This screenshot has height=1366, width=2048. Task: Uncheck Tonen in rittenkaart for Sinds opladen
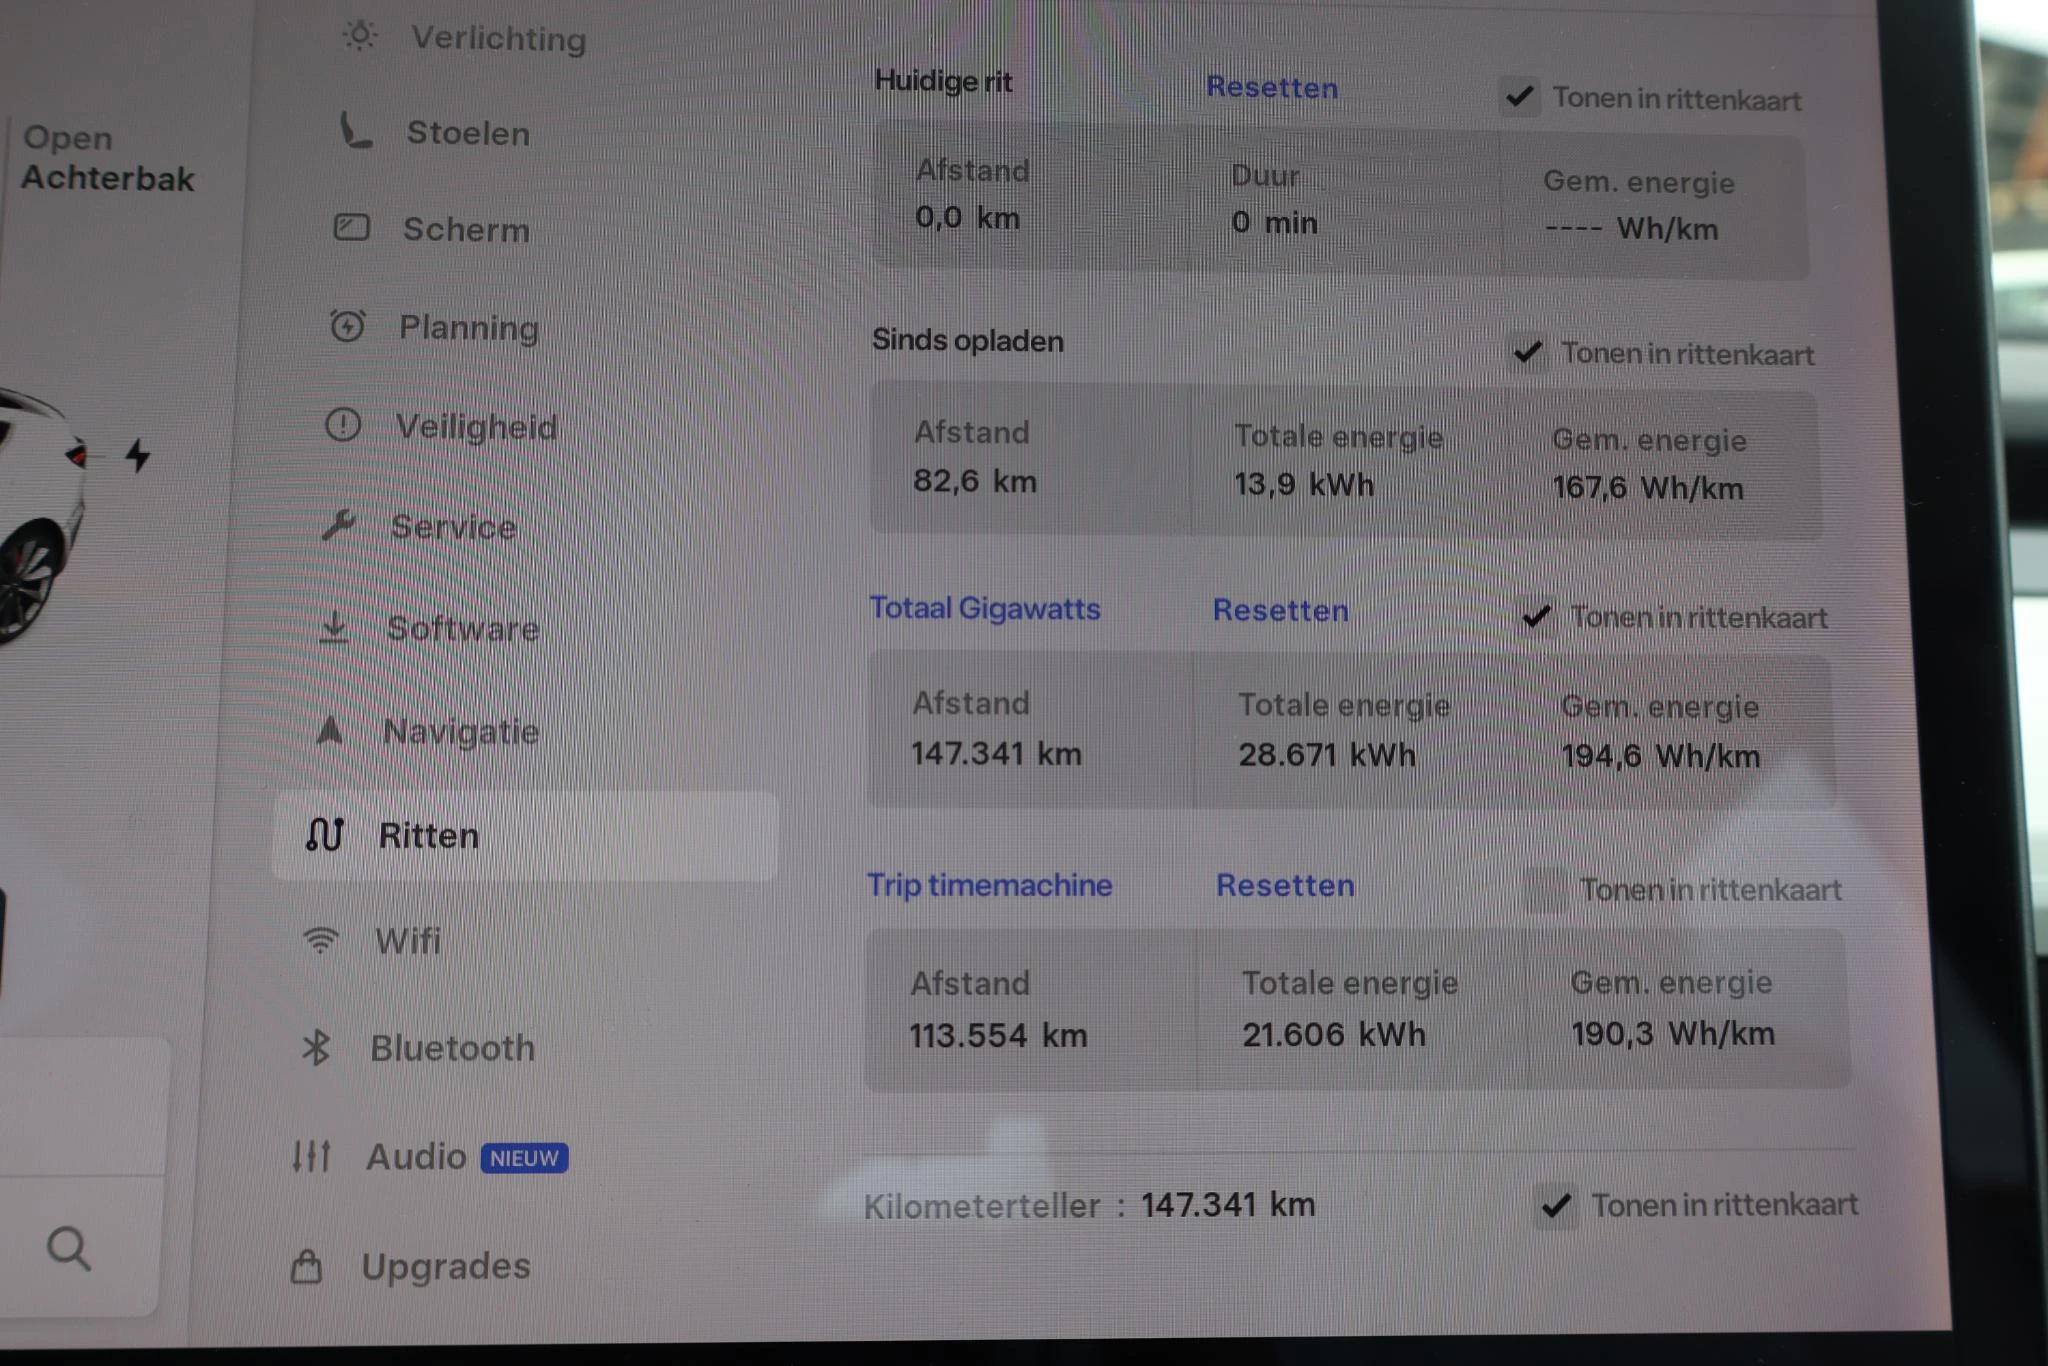tap(1528, 352)
